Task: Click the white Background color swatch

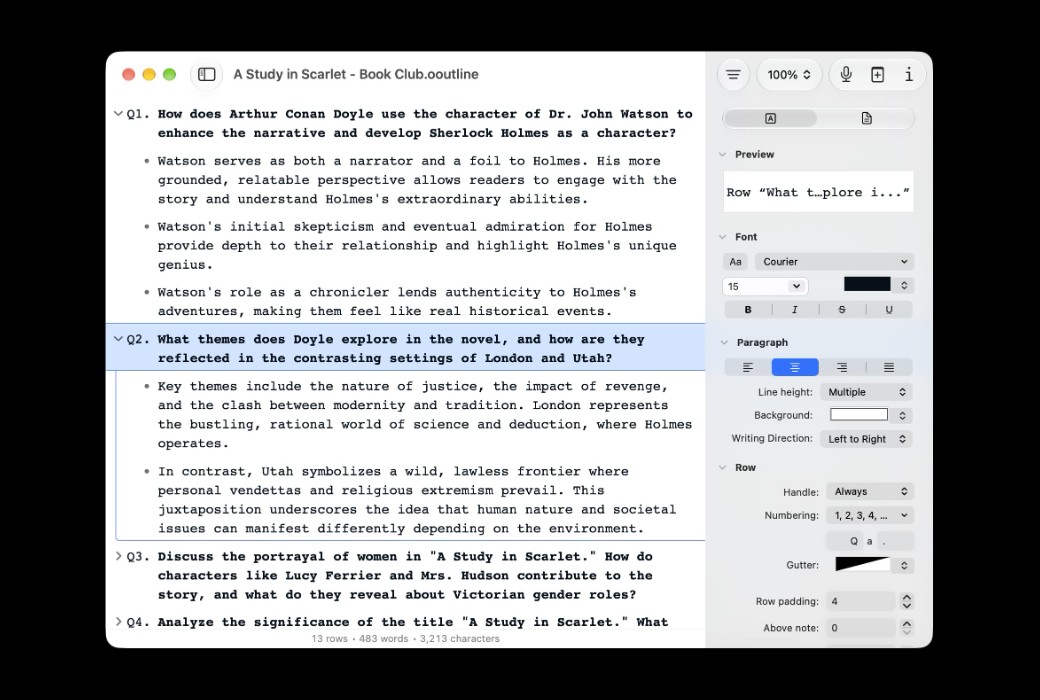Action: [858, 415]
